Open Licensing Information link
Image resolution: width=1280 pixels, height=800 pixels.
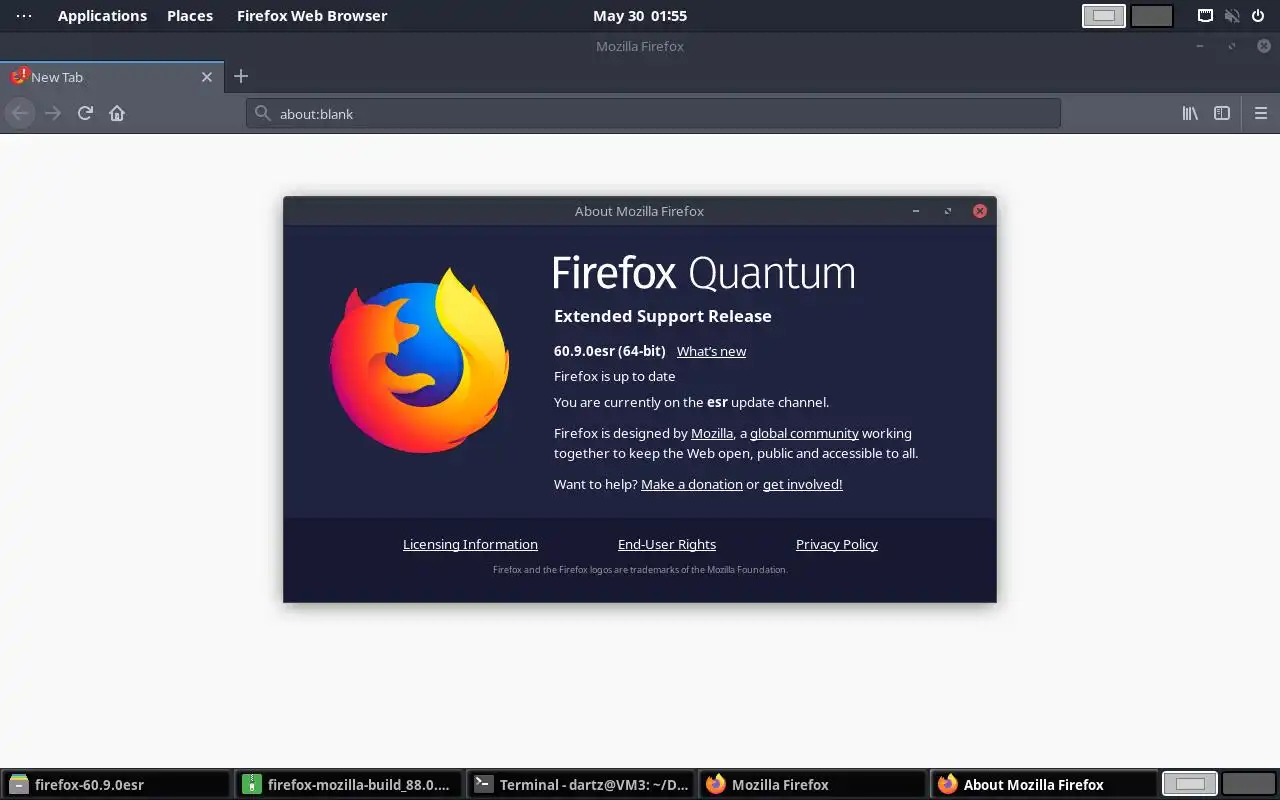point(470,544)
